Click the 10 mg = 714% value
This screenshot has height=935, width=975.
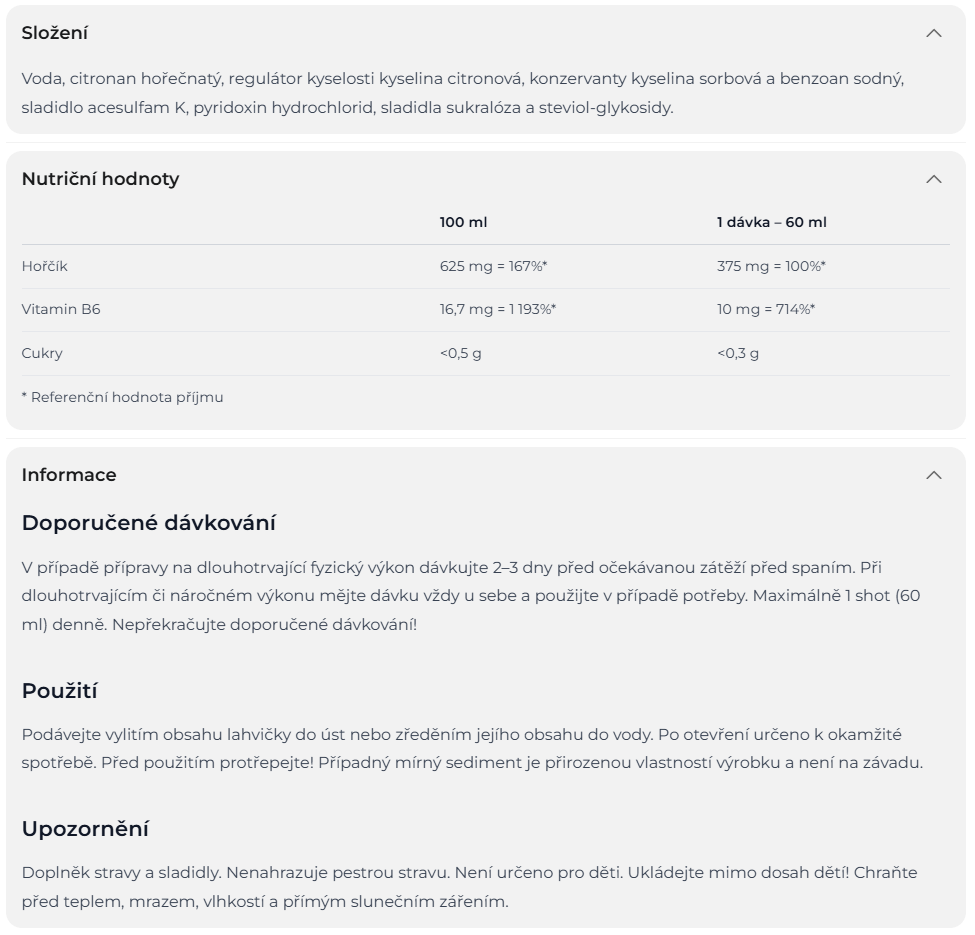coord(765,309)
